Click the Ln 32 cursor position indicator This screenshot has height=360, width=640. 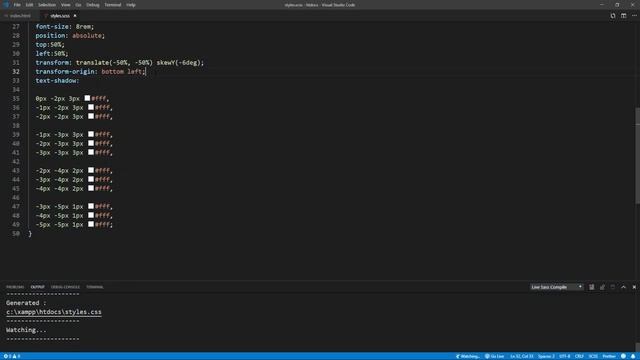pyautogui.click(x=522, y=356)
